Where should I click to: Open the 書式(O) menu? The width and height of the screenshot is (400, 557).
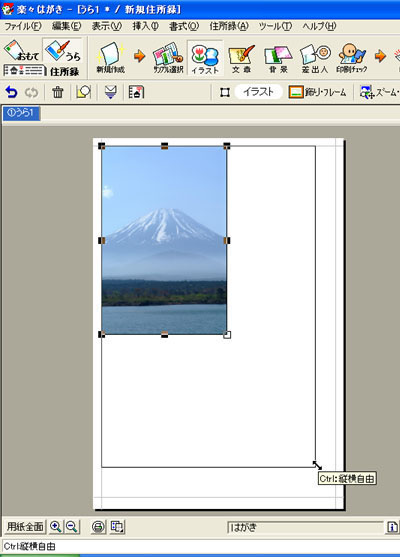[x=184, y=26]
